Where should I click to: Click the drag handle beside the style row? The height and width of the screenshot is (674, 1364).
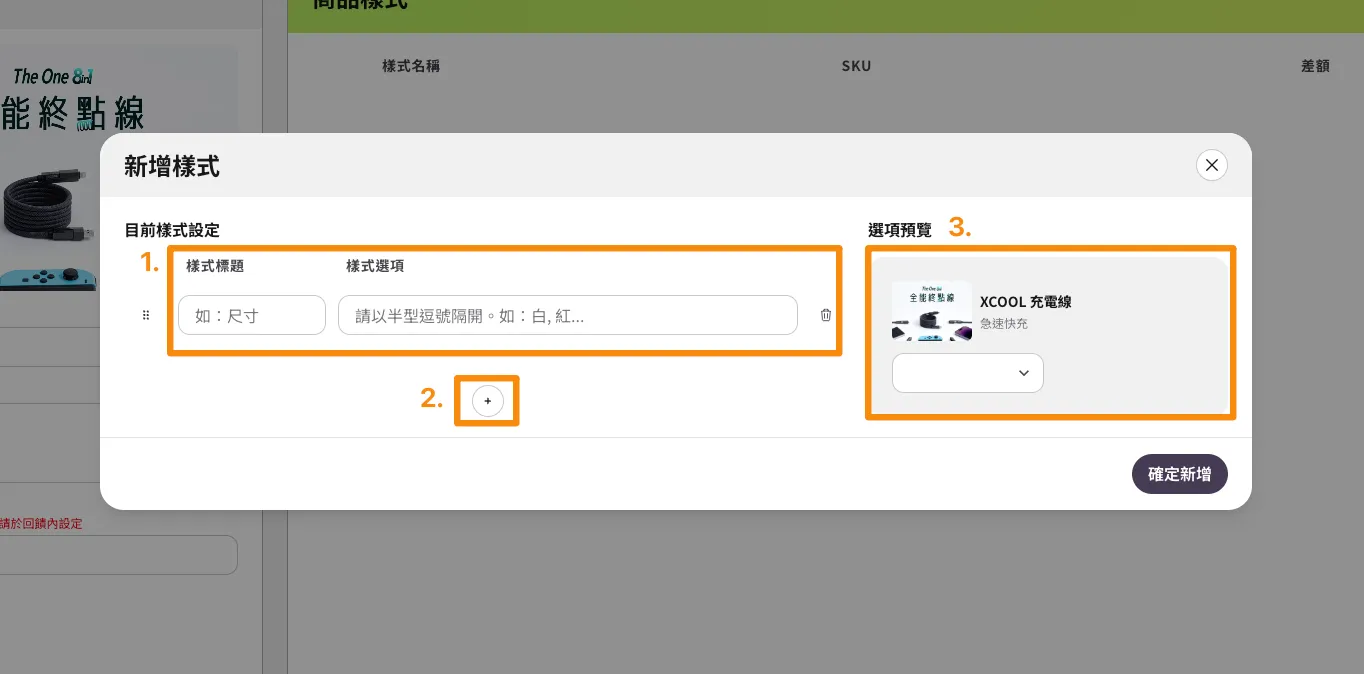pyautogui.click(x=146, y=315)
